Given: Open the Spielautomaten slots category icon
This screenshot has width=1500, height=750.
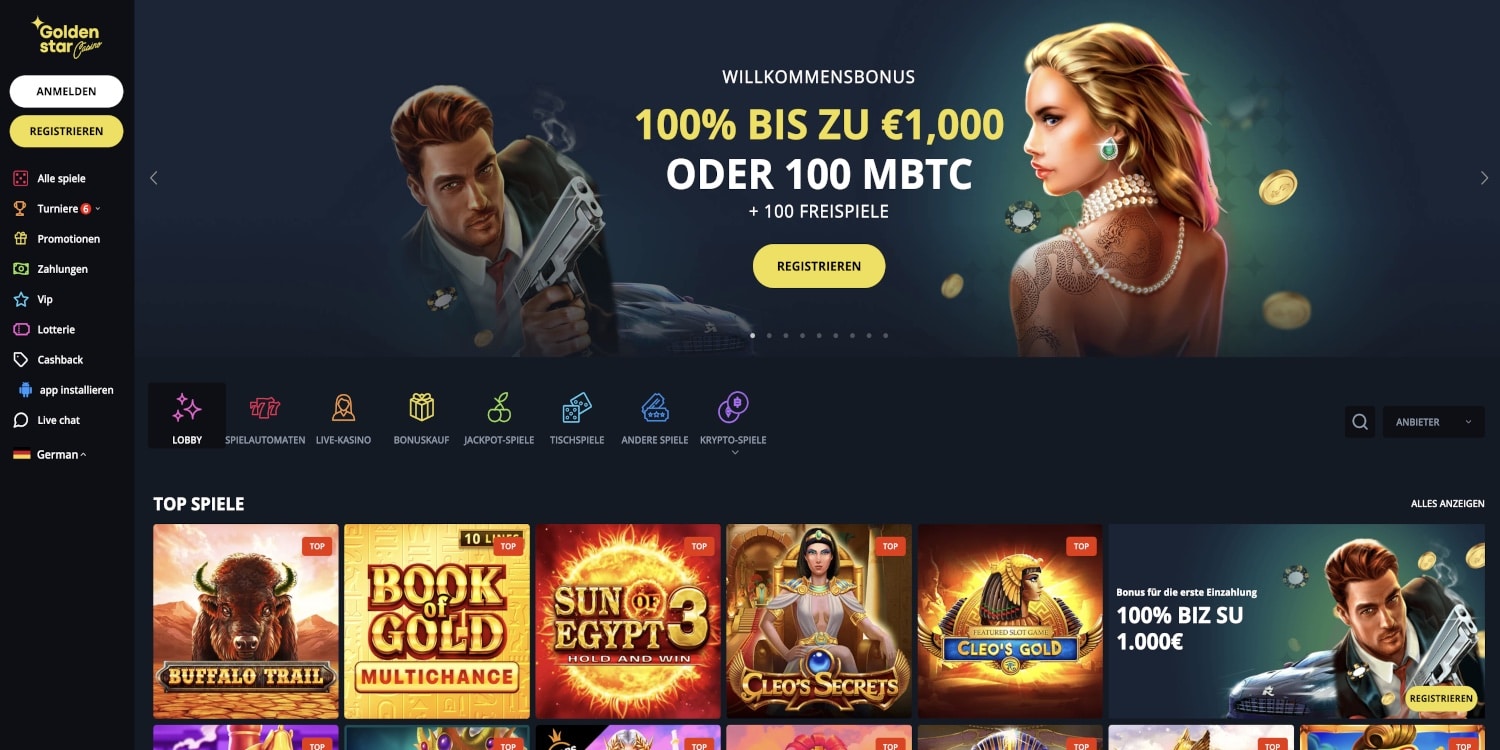Looking at the screenshot, I should tap(265, 407).
